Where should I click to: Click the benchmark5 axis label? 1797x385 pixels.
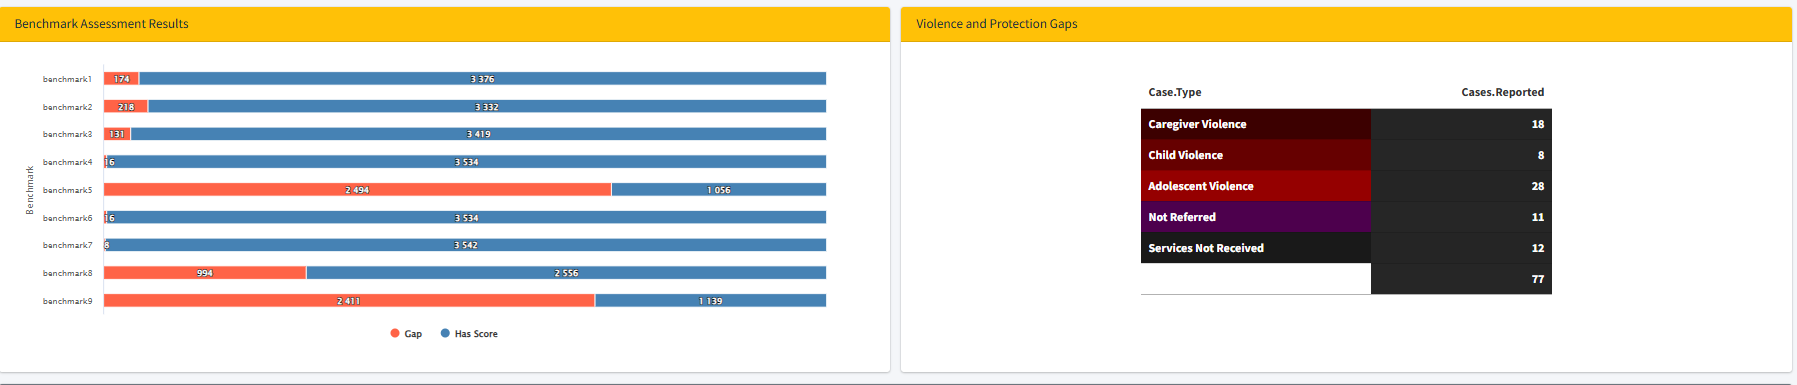[x=67, y=190]
